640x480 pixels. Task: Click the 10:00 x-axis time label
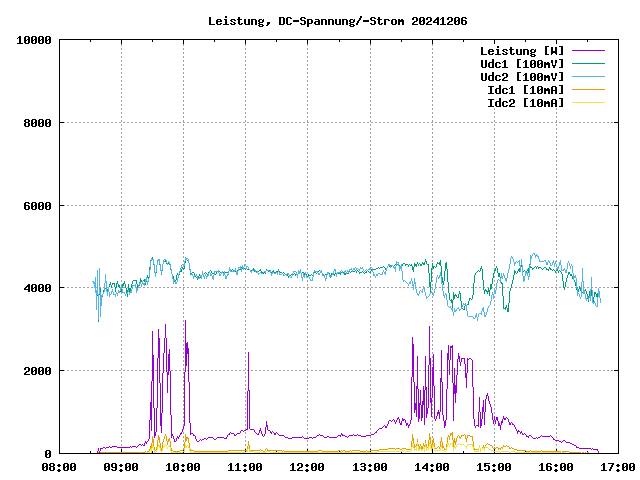point(183,467)
